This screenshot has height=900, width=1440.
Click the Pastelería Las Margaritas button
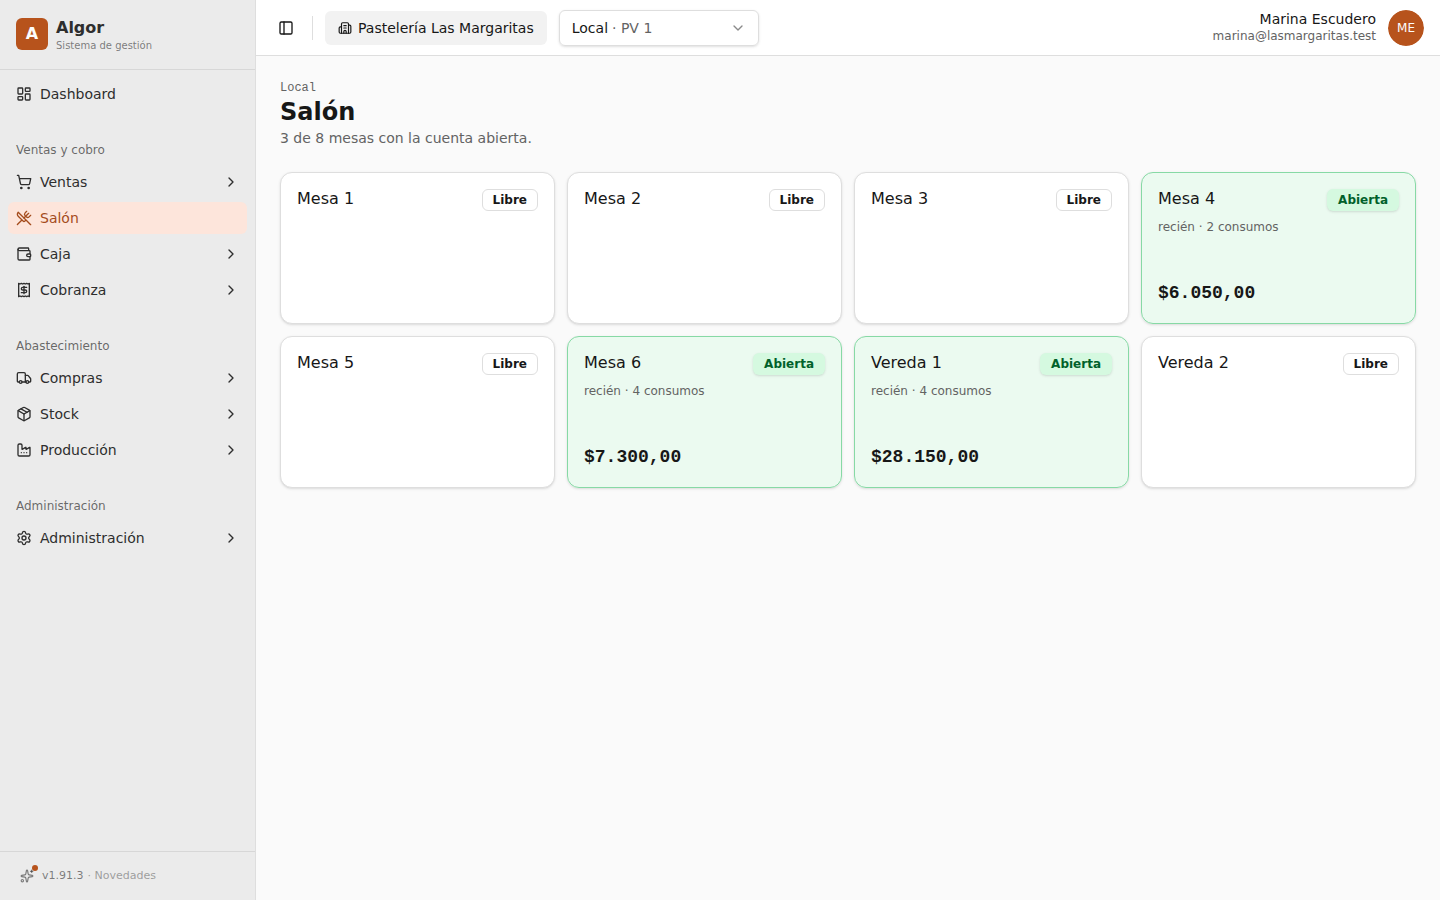click(x=436, y=28)
